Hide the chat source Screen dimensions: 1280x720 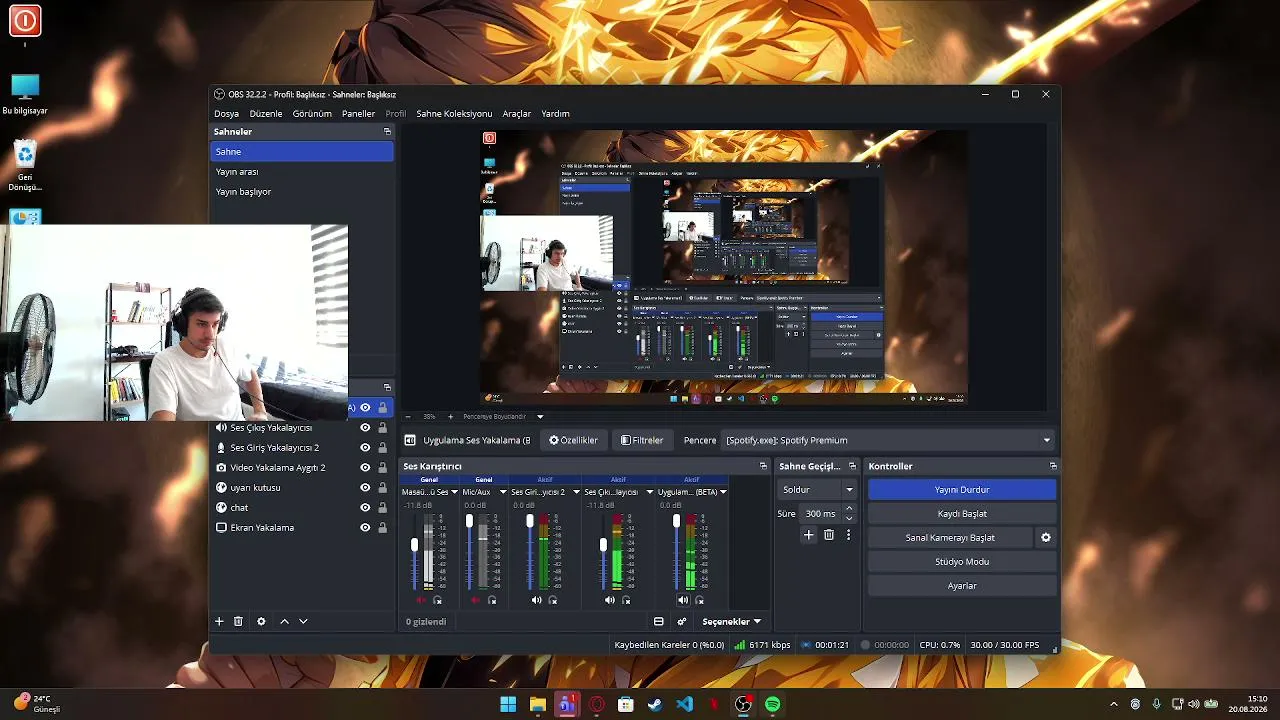click(x=365, y=507)
